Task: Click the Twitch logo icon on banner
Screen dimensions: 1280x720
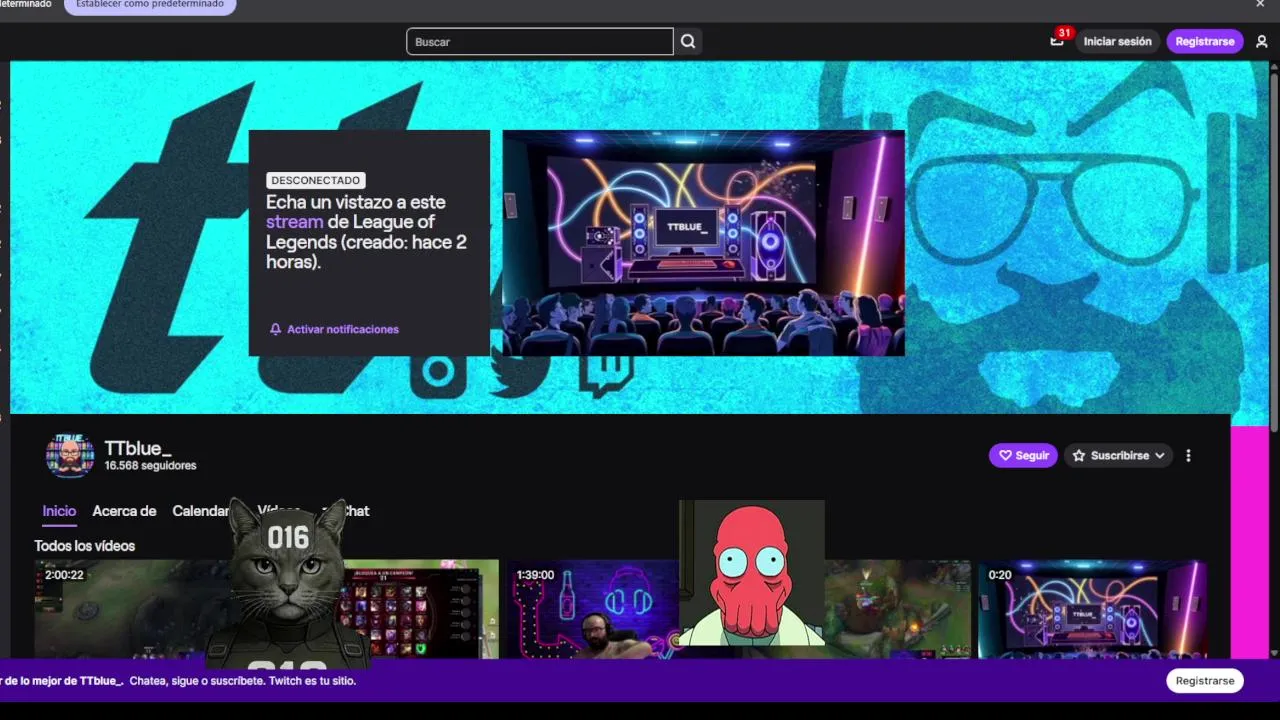Action: click(x=606, y=373)
